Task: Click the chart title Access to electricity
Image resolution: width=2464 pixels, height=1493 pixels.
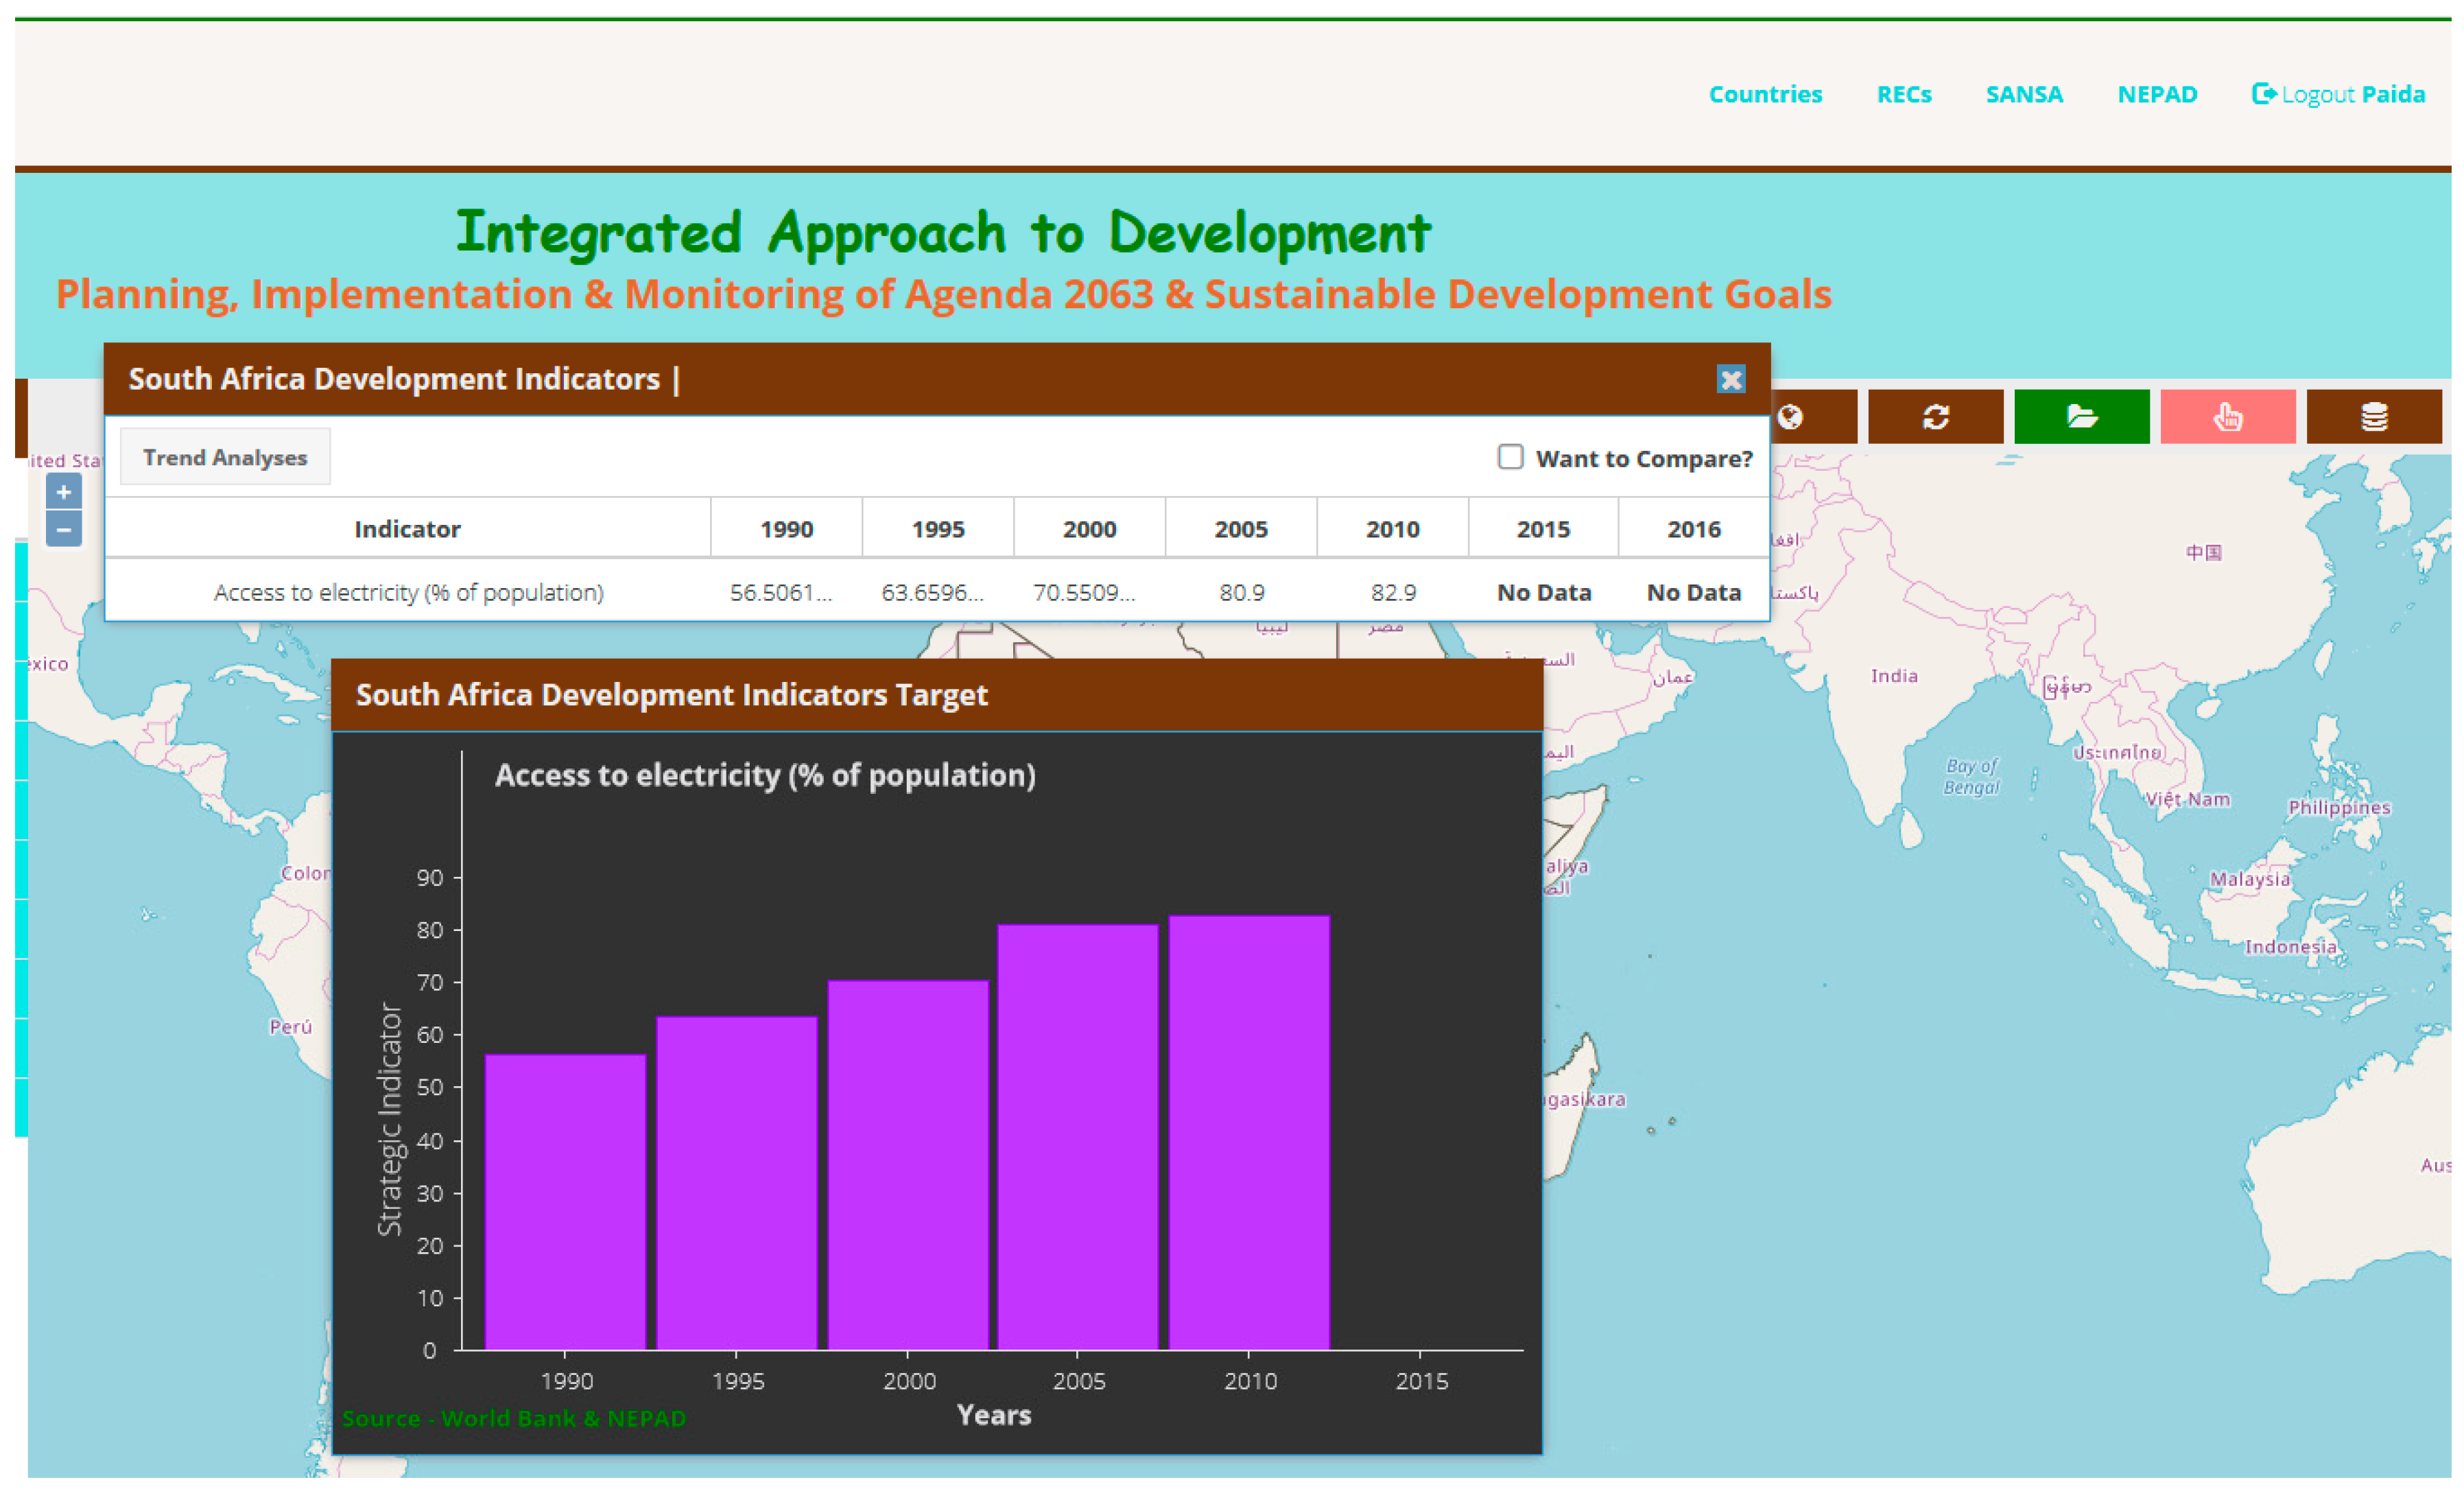Action: tap(765, 775)
